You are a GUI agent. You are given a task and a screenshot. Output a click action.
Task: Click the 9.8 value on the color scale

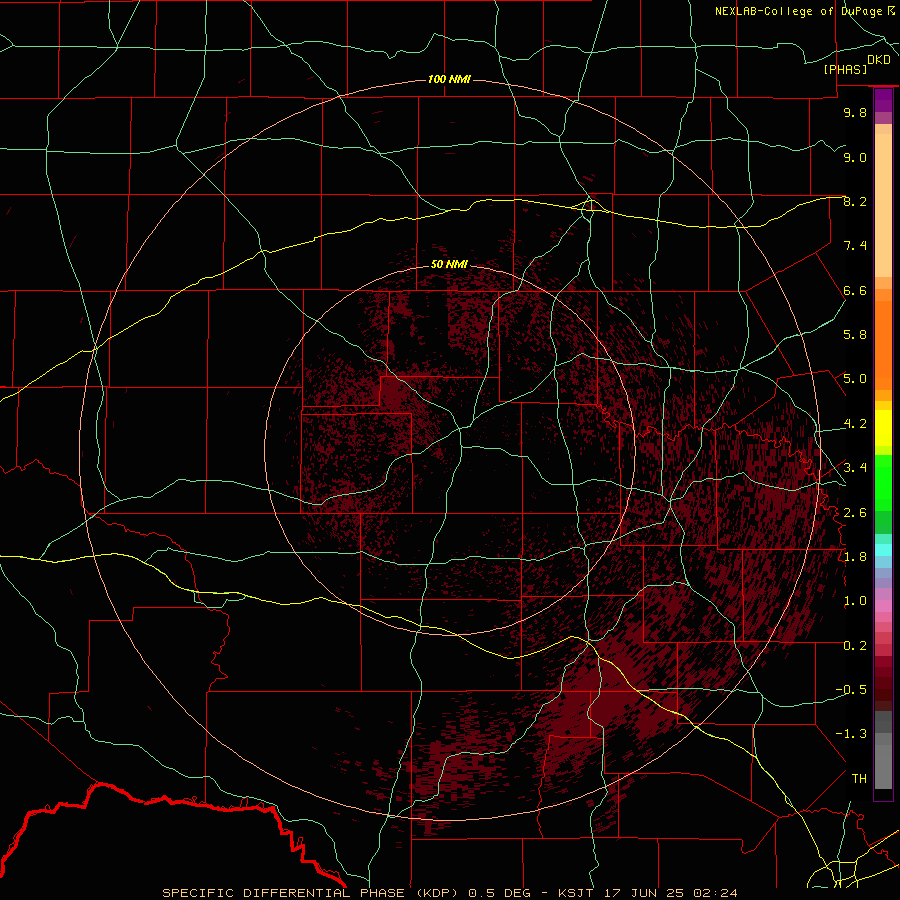click(x=855, y=112)
